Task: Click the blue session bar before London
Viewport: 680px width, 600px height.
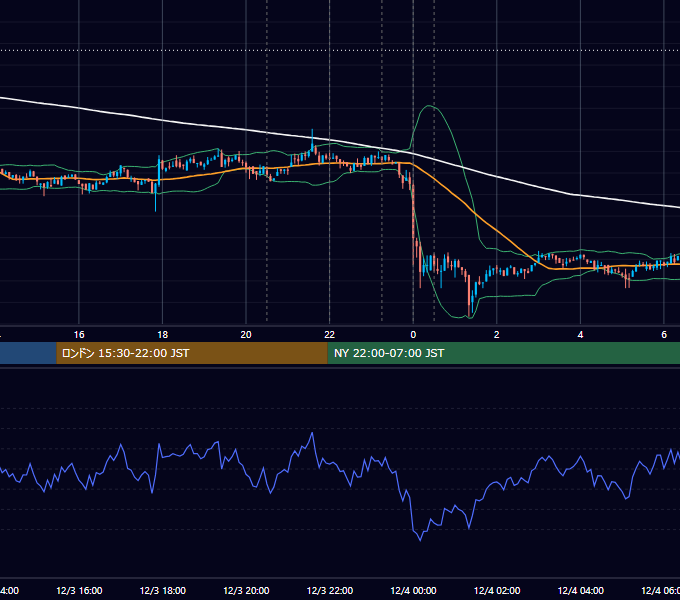Action: [28, 353]
